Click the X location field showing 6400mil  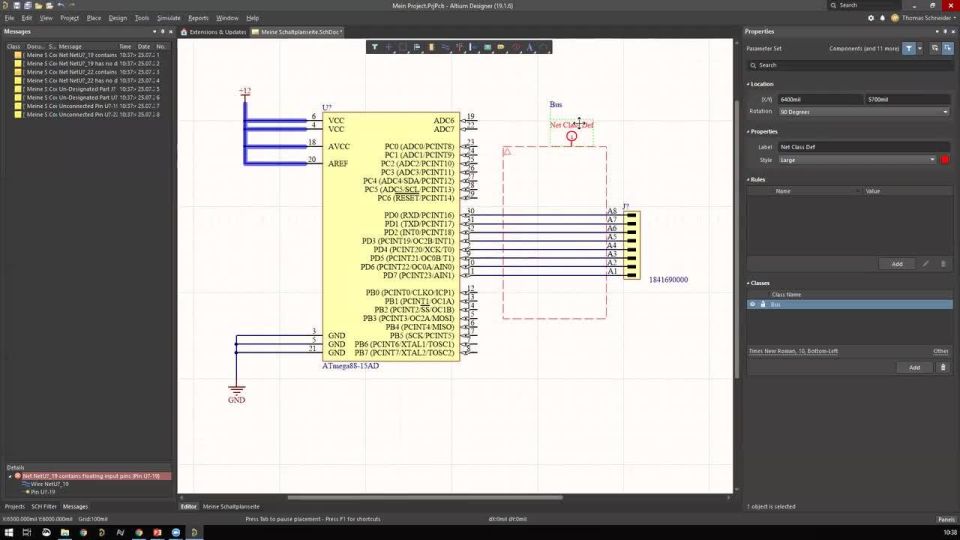point(820,99)
